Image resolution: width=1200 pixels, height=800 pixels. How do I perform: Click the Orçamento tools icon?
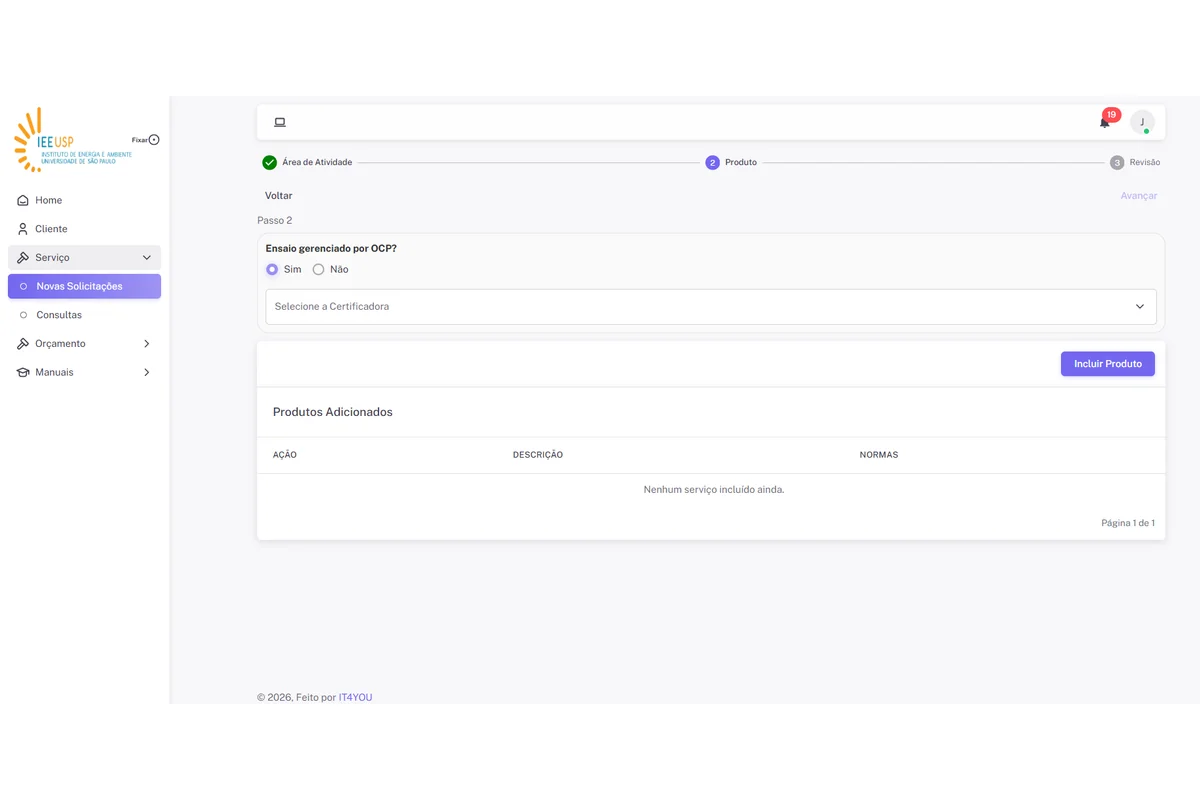tap(23, 343)
